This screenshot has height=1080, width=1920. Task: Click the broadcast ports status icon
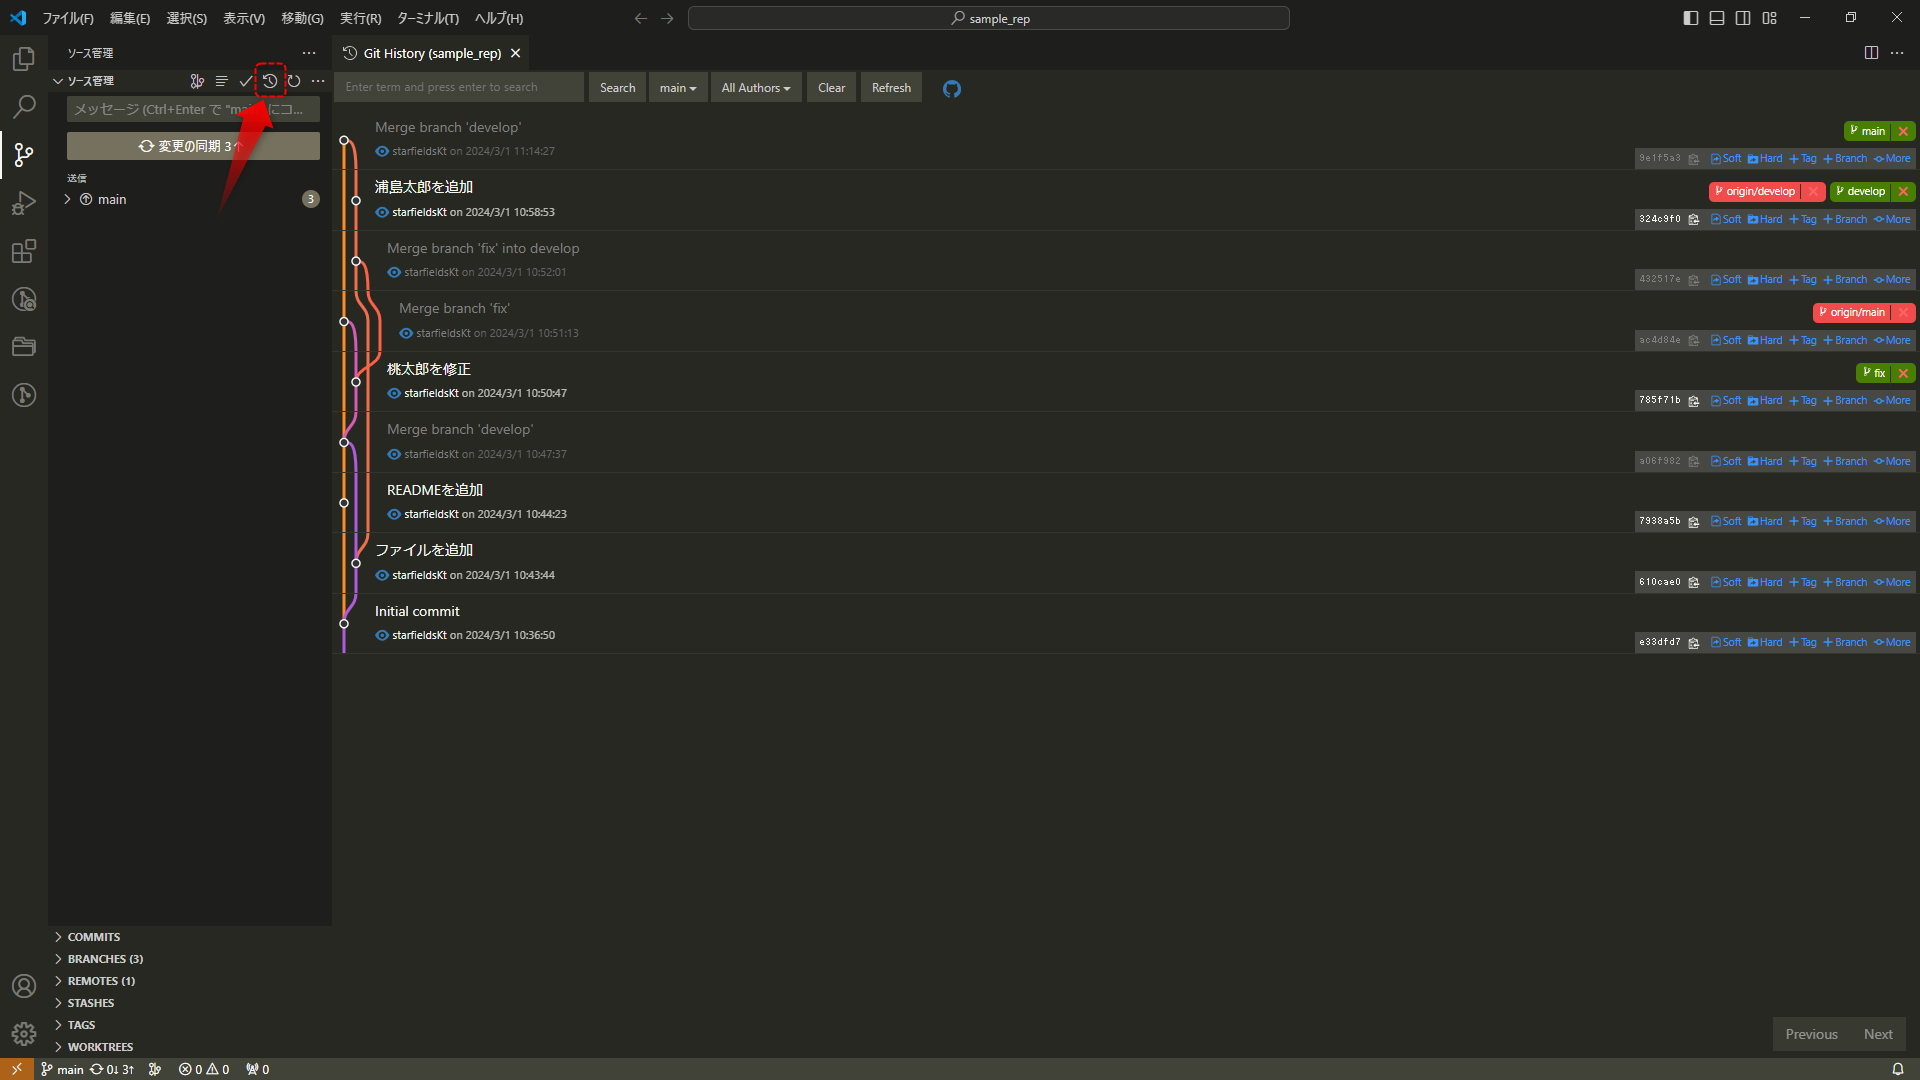coord(258,1069)
